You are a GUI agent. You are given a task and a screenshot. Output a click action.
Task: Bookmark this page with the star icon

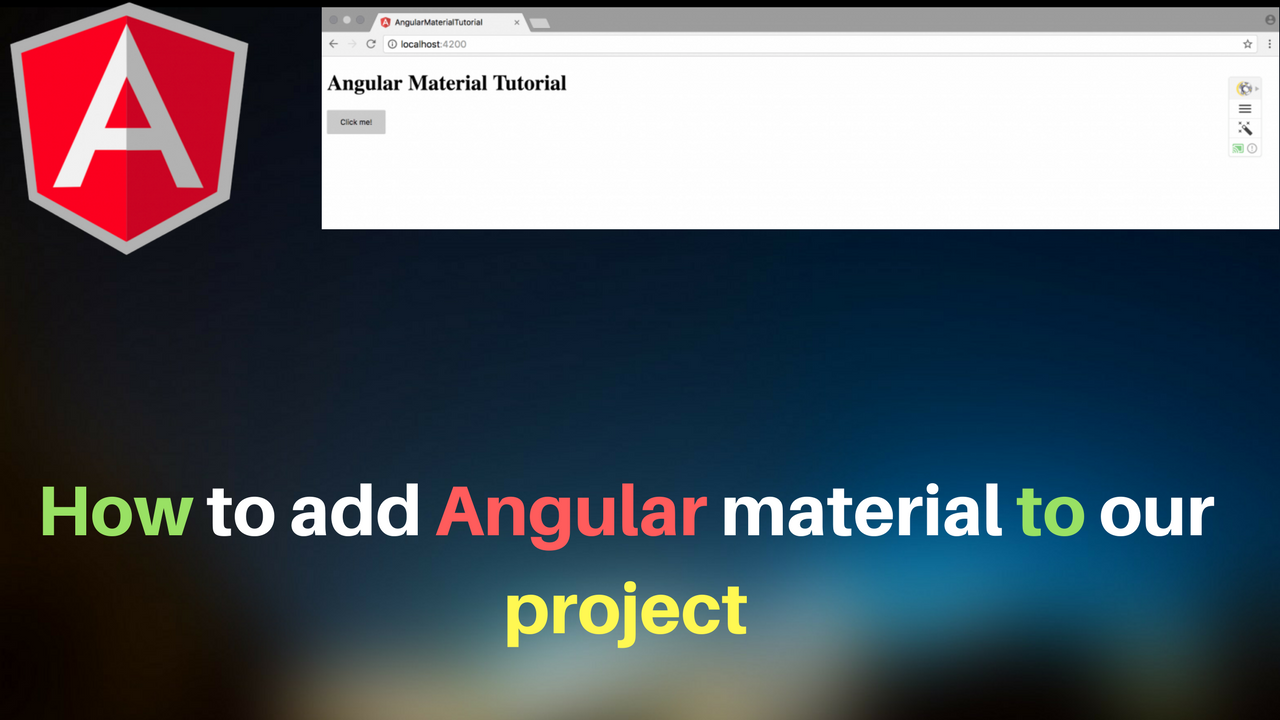(1247, 44)
